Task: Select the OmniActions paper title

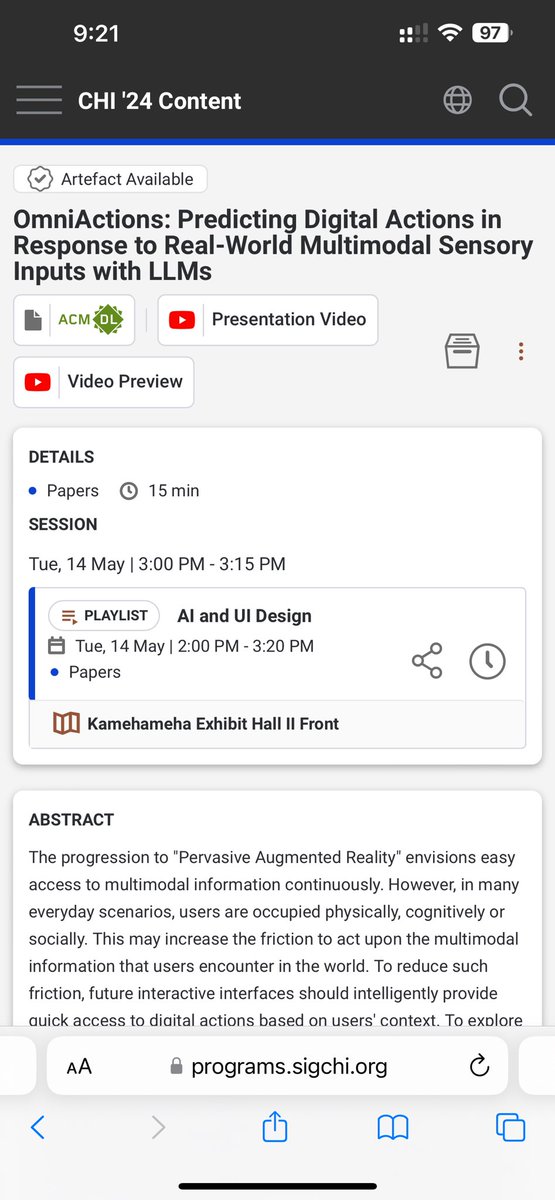Action: click(x=272, y=245)
